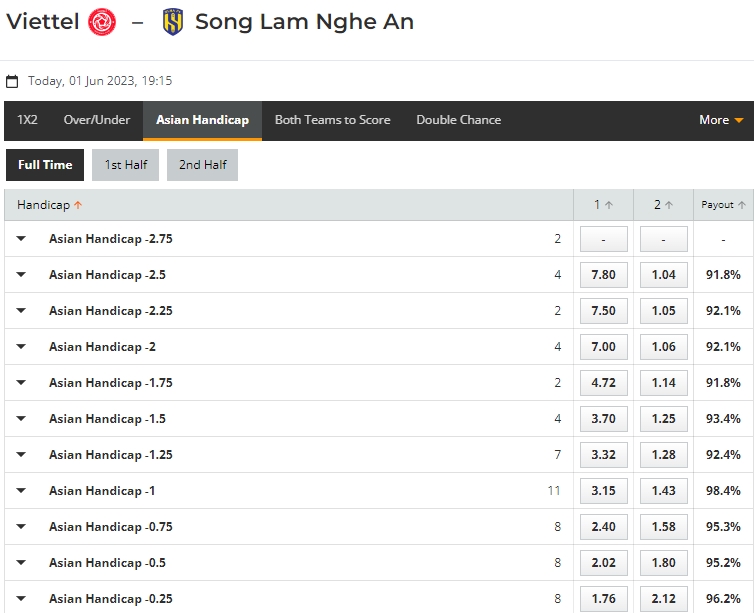Click the Viettel red team logo
The width and height of the screenshot is (754, 613).
click(102, 22)
